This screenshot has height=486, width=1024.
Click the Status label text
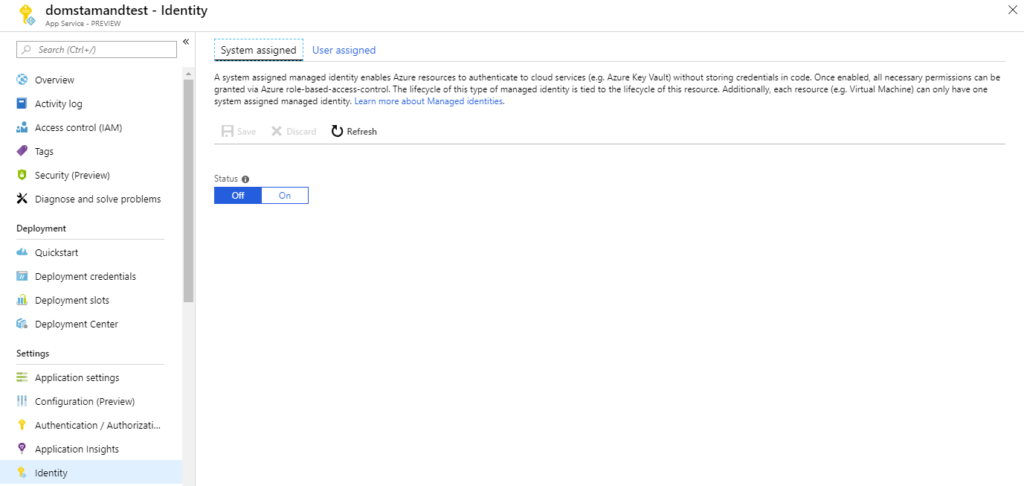[x=226, y=179]
